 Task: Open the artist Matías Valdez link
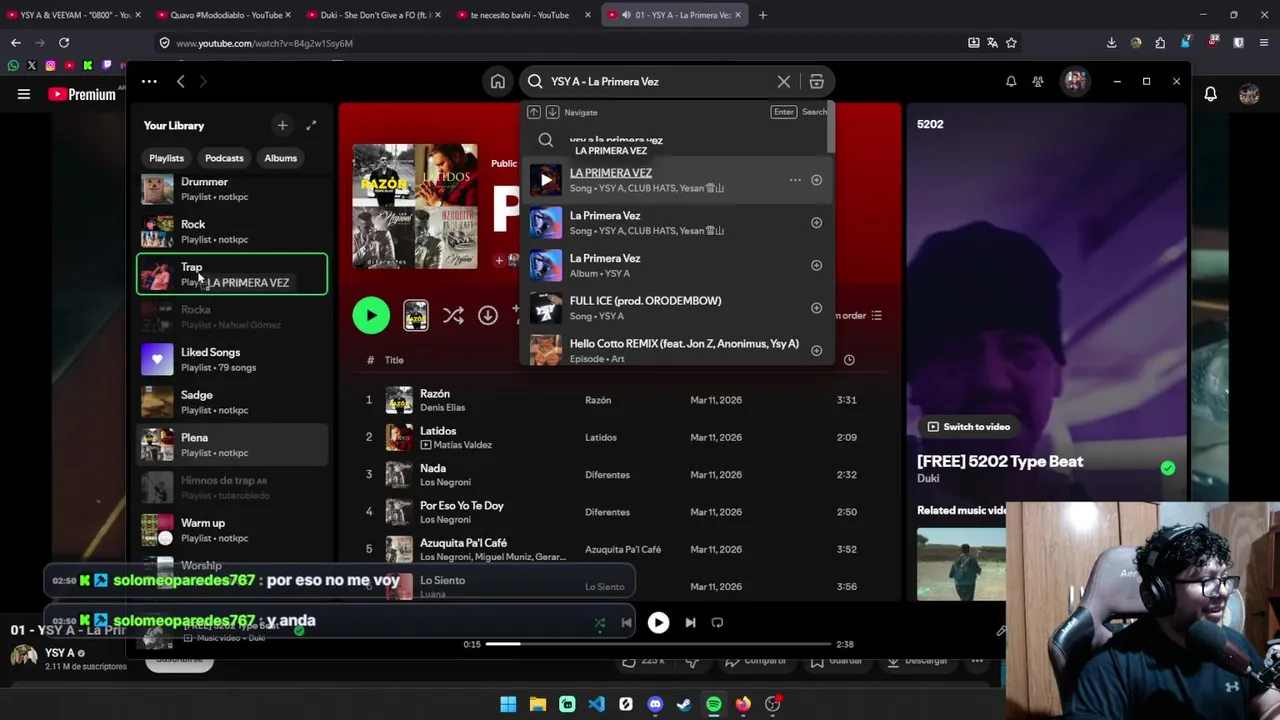point(463,445)
